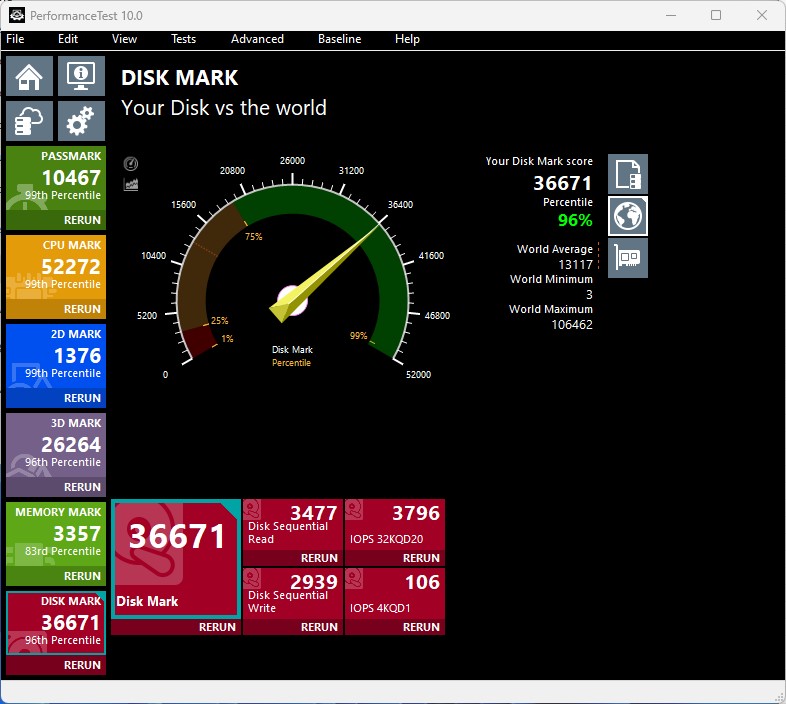Viewport: 786px width, 704px height.
Task: Rerun the CPU Mark test
Action: (82, 309)
